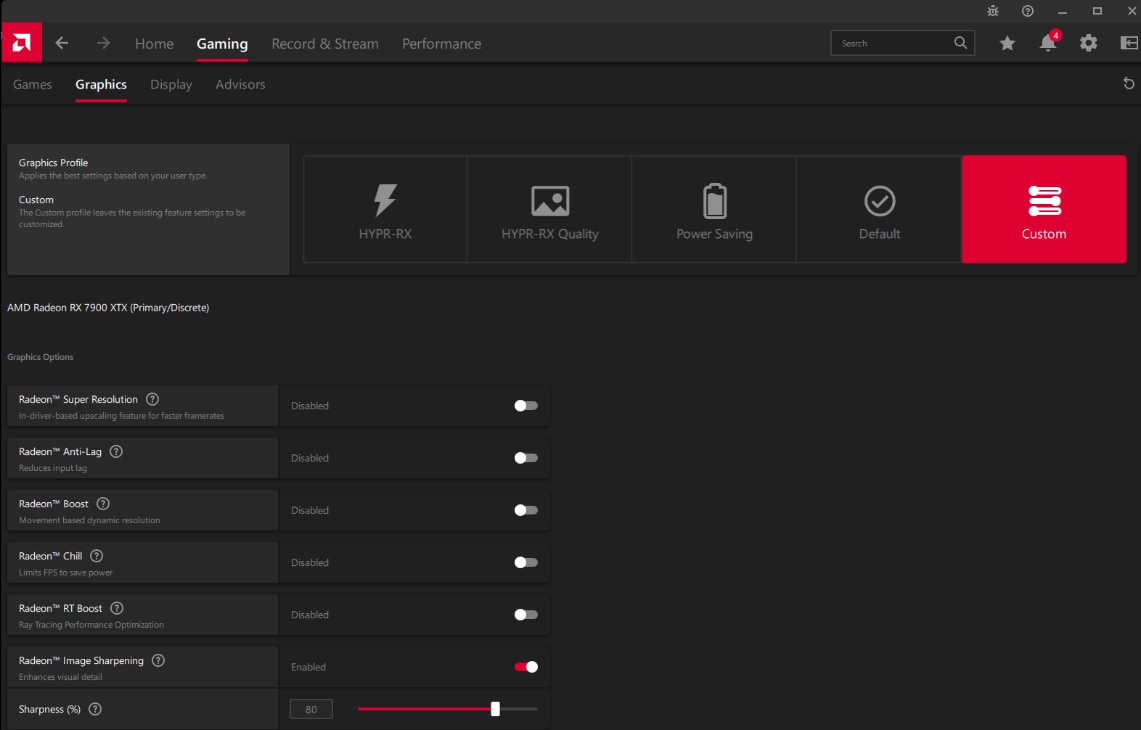Switch to the Advisors sub-tab

coord(240,84)
